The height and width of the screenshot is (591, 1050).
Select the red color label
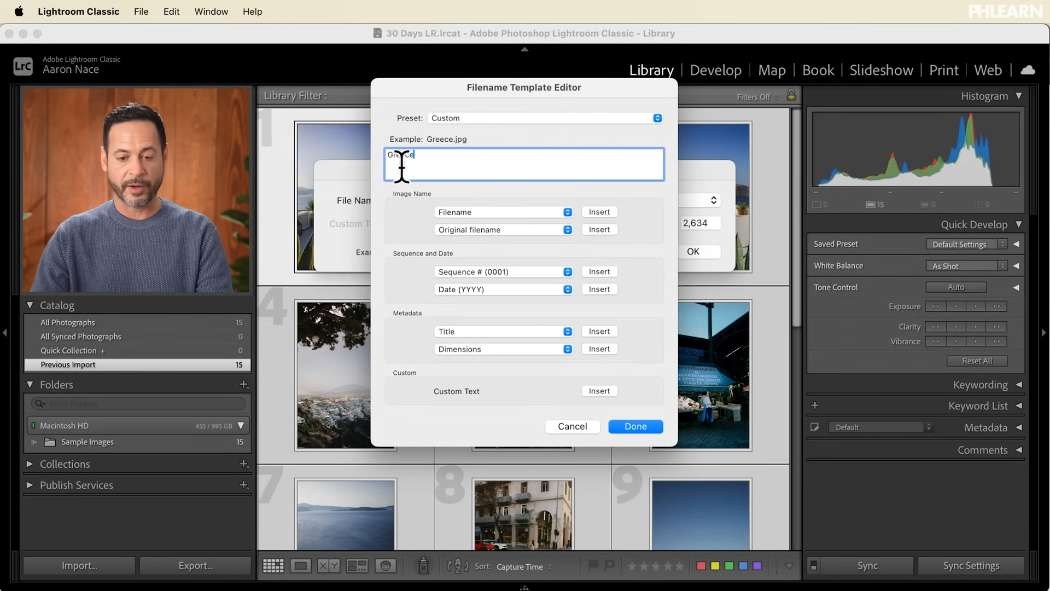701,566
